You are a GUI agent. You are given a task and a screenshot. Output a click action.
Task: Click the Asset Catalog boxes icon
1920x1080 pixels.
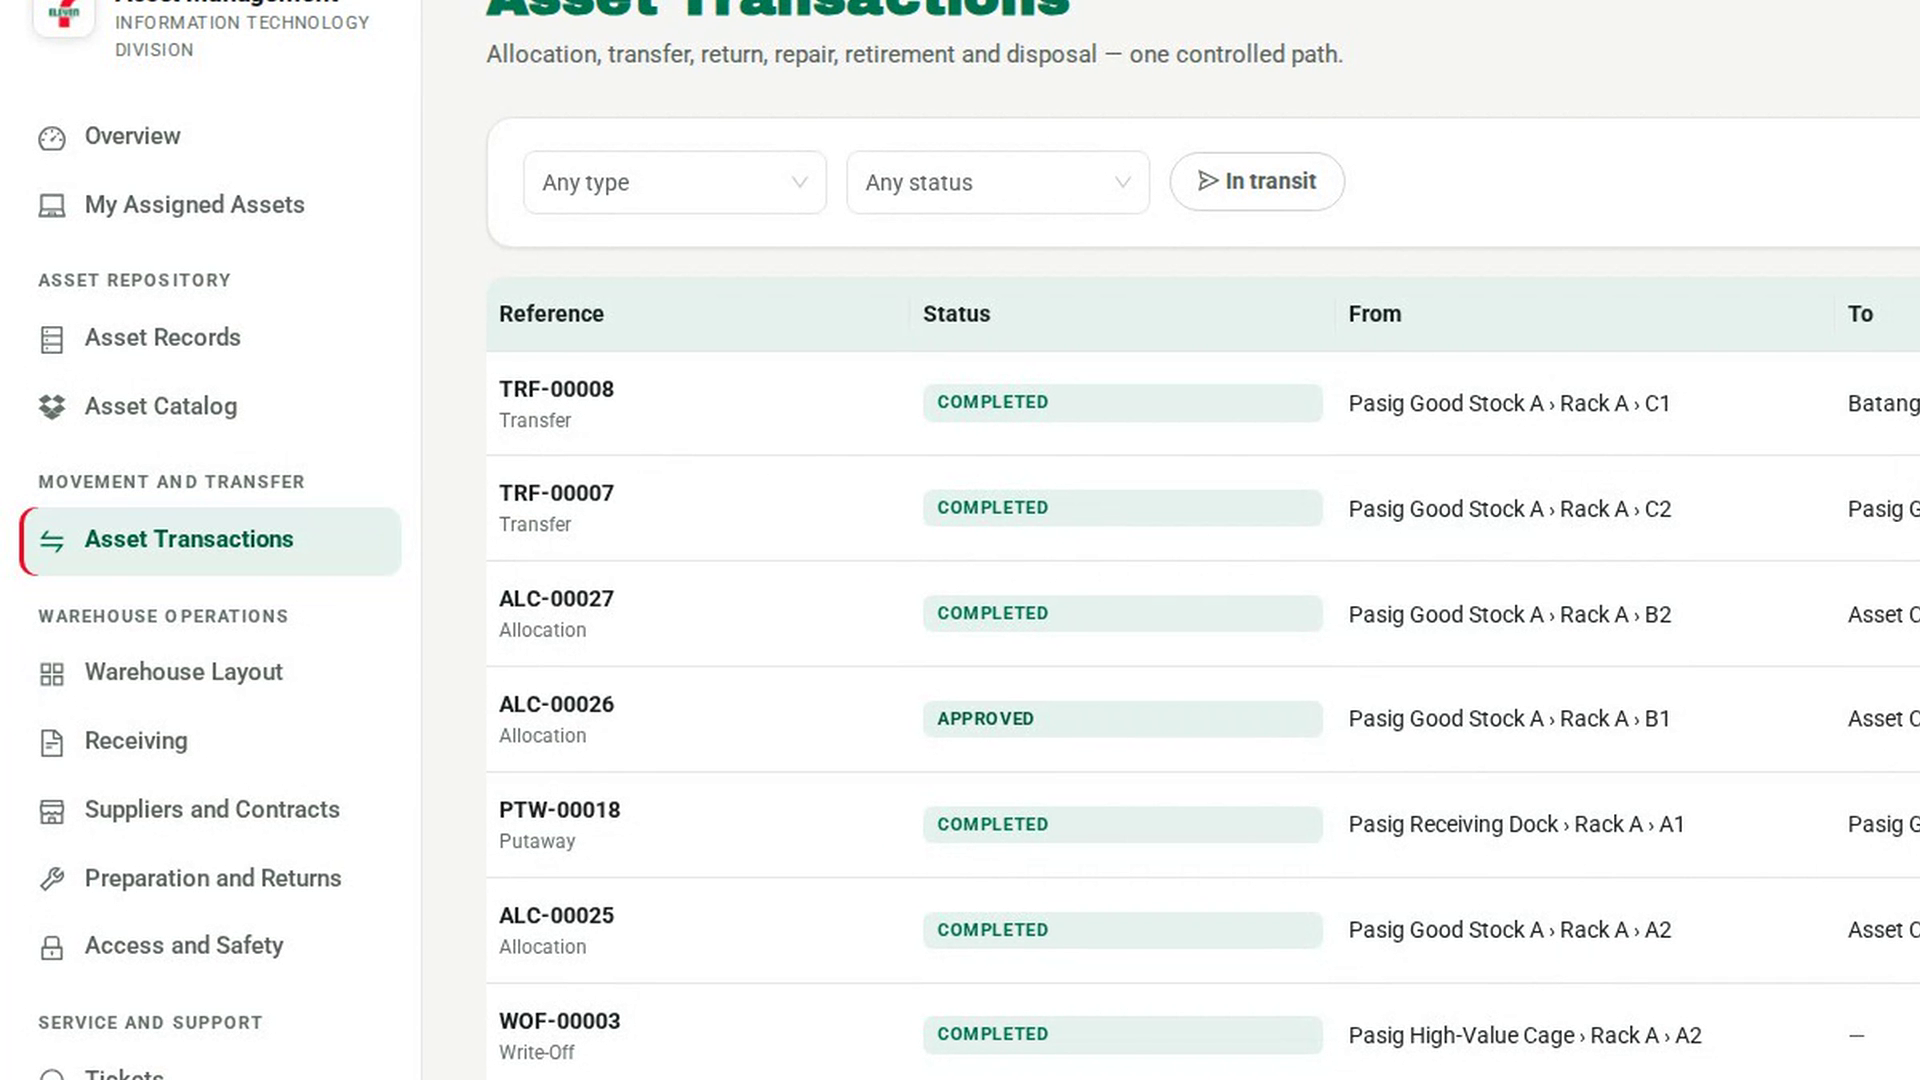(x=52, y=407)
